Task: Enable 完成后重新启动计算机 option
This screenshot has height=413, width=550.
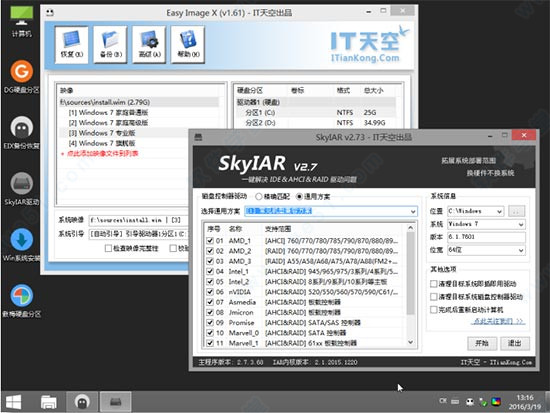Action: [x=434, y=309]
